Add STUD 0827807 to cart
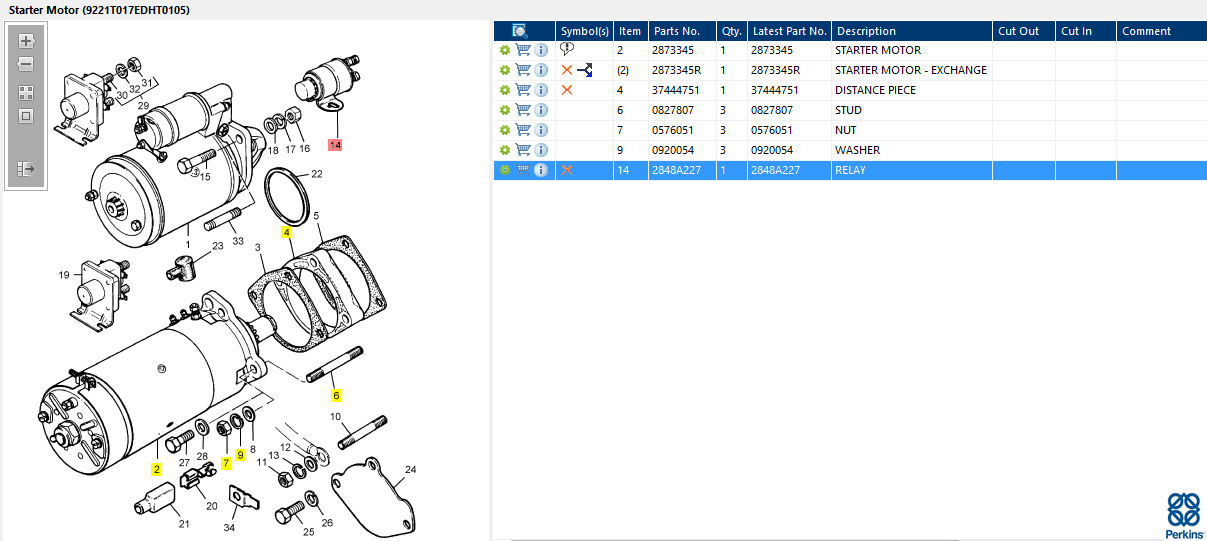This screenshot has width=1207, height=541. pyautogui.click(x=523, y=110)
